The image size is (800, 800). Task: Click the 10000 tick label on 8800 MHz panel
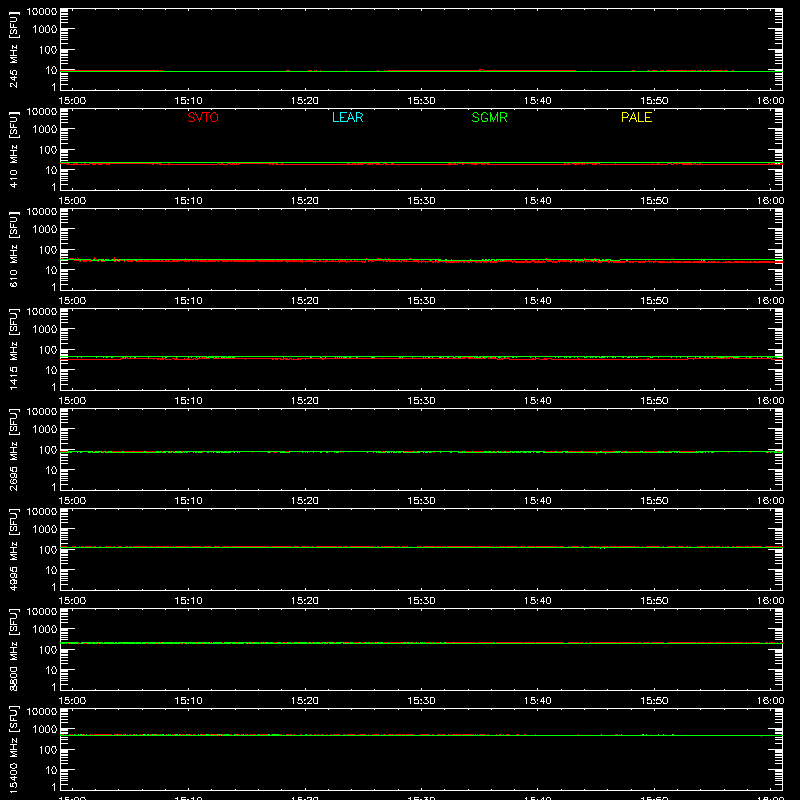(x=42, y=612)
